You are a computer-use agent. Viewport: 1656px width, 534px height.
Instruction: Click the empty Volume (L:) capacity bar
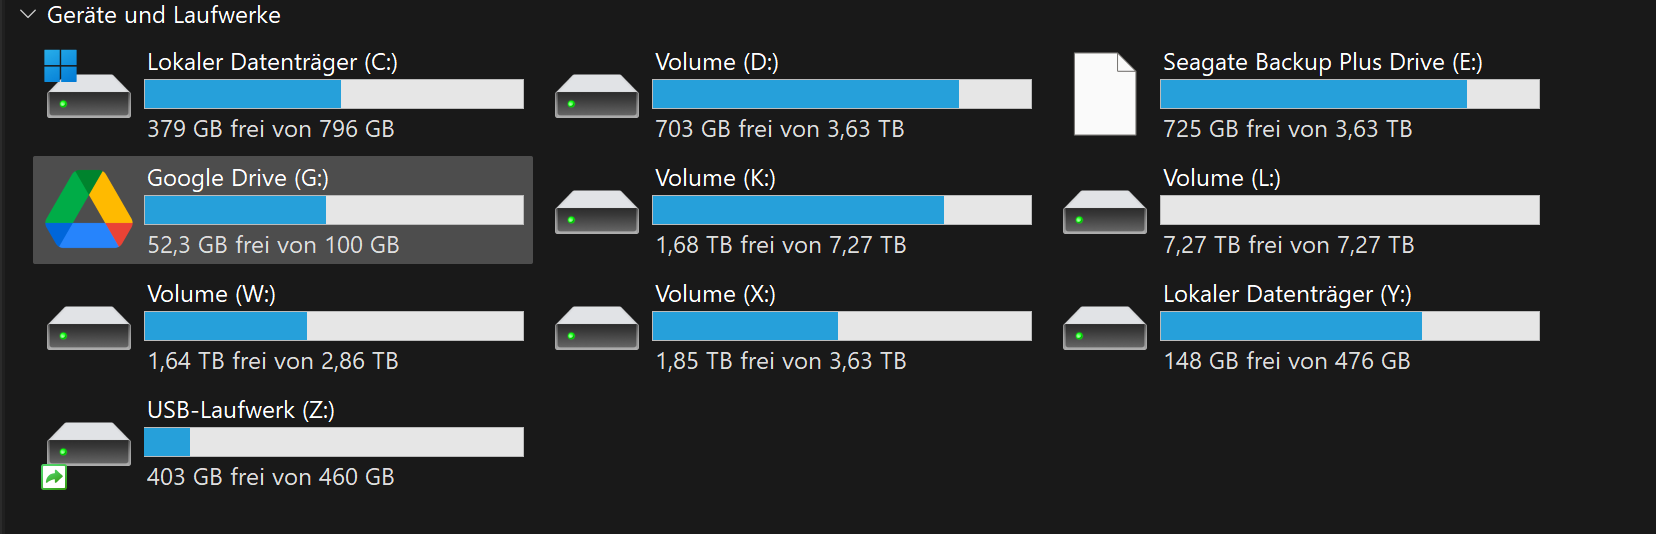tap(1350, 210)
